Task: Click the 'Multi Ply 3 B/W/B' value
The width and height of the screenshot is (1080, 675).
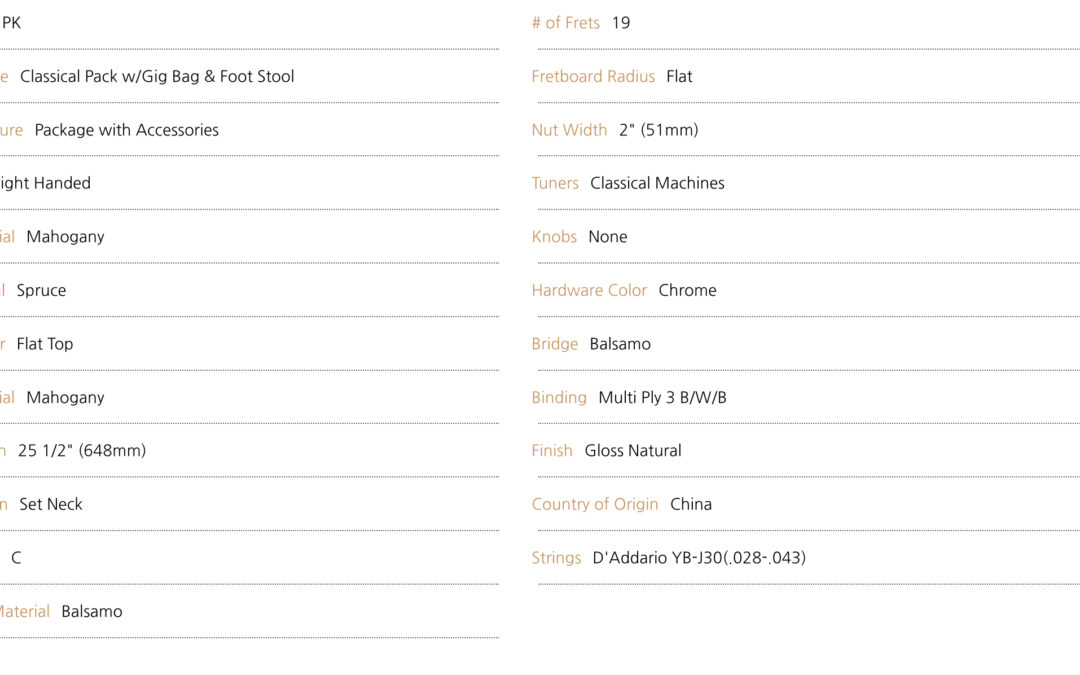Action: [663, 397]
